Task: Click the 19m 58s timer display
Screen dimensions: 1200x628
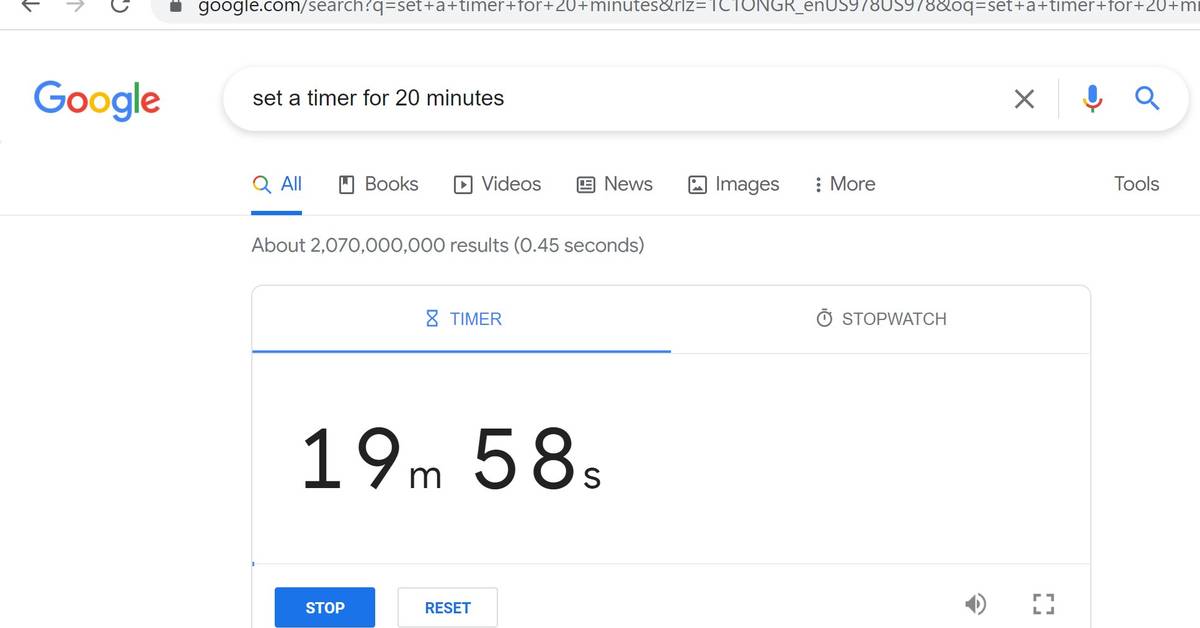Action: (451, 460)
